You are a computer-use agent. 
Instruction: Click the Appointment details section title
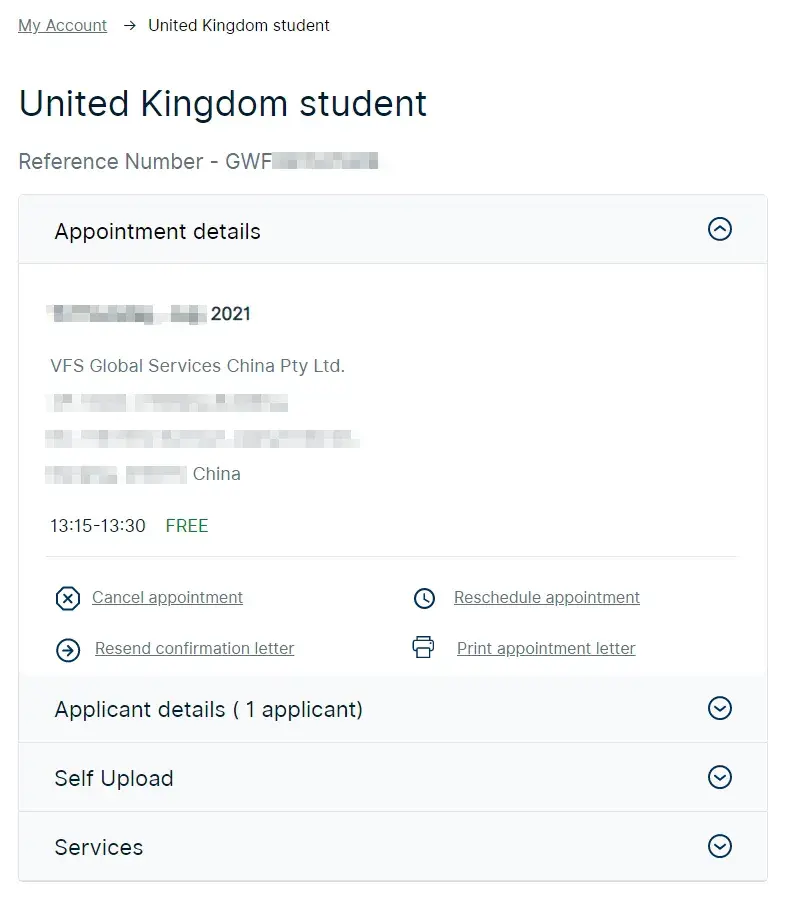(x=157, y=232)
